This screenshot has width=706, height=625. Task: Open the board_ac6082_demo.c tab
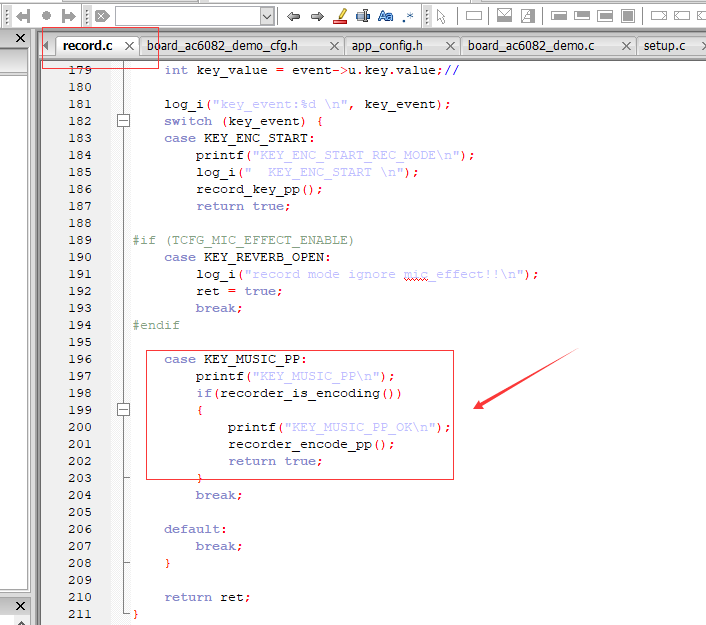(531, 46)
